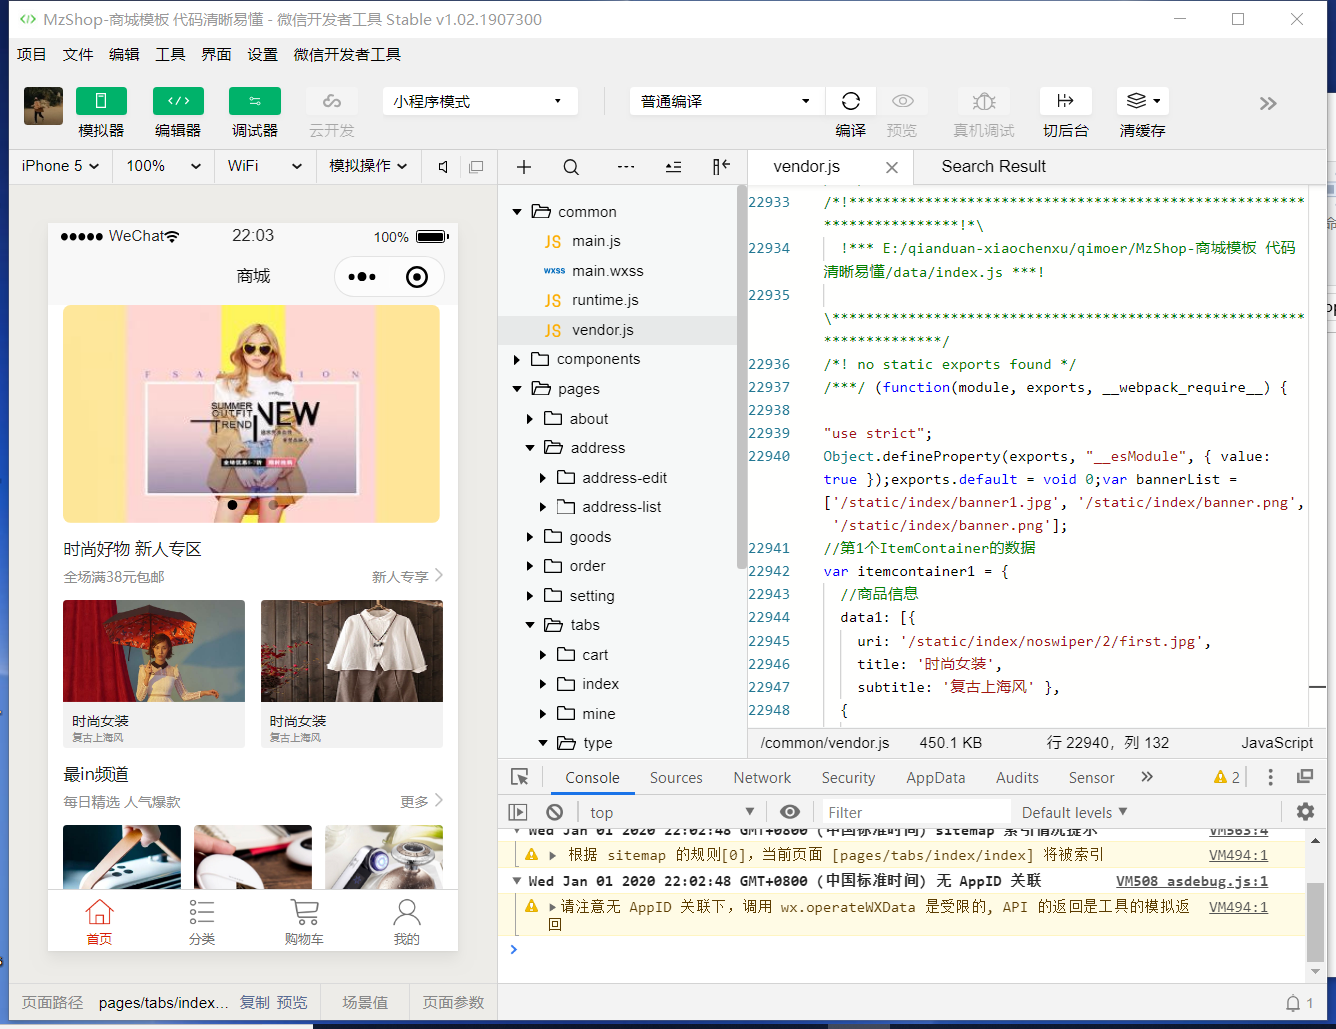Click the clear console icon
This screenshot has width=1336, height=1029.
click(x=555, y=812)
